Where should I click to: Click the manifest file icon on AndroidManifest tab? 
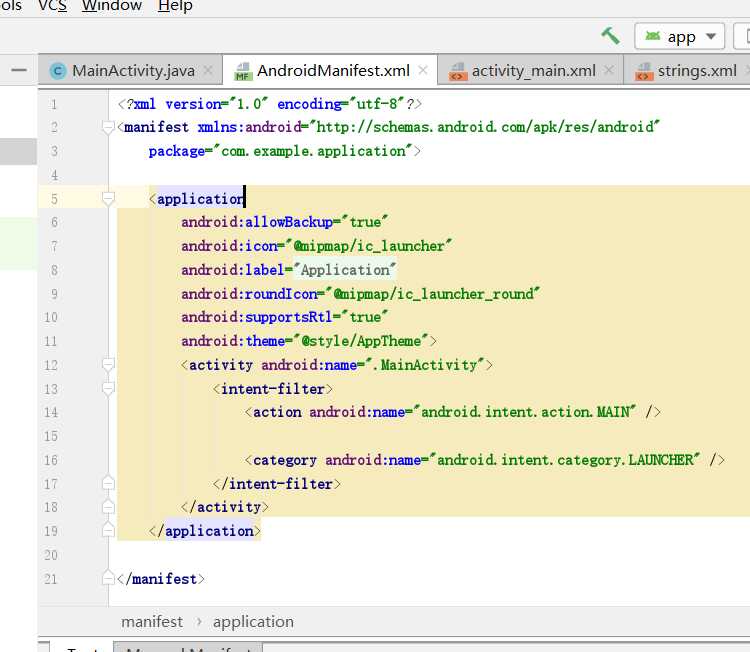tap(243, 71)
